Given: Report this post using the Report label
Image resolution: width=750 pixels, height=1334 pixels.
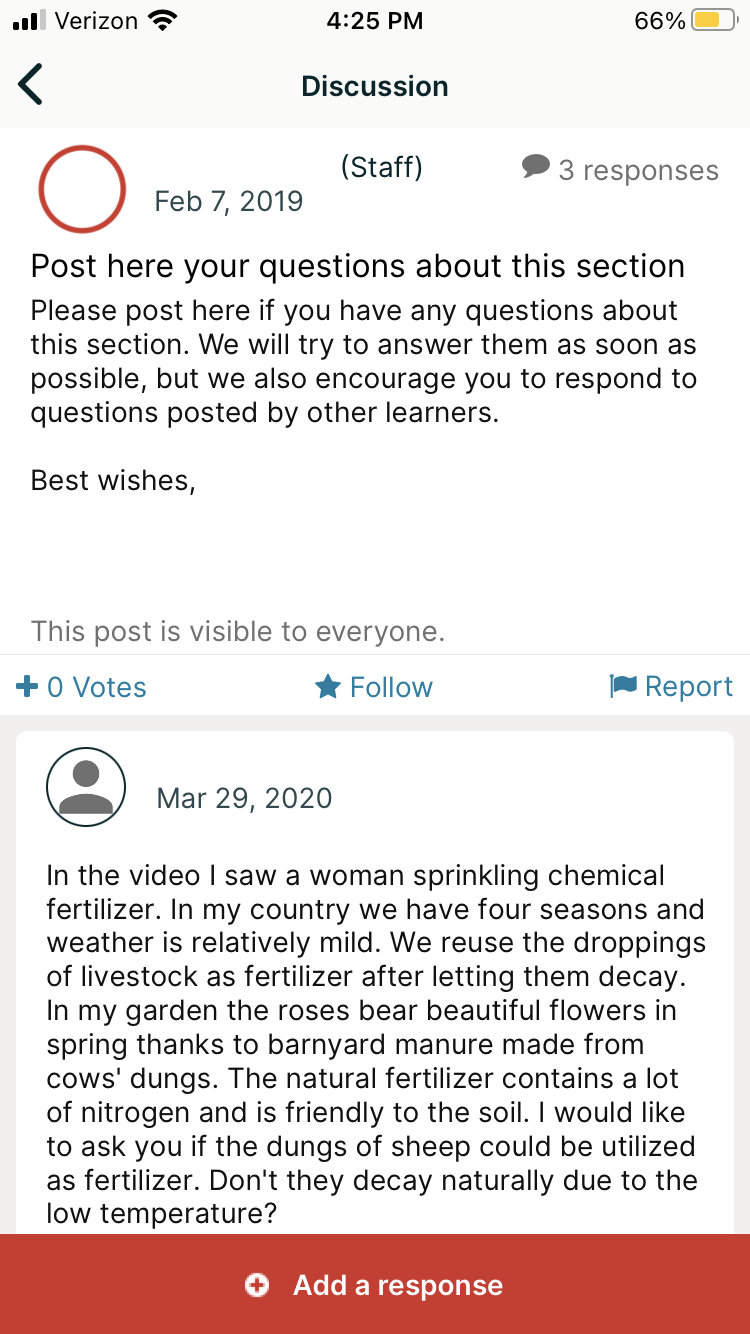Looking at the screenshot, I should pos(688,686).
